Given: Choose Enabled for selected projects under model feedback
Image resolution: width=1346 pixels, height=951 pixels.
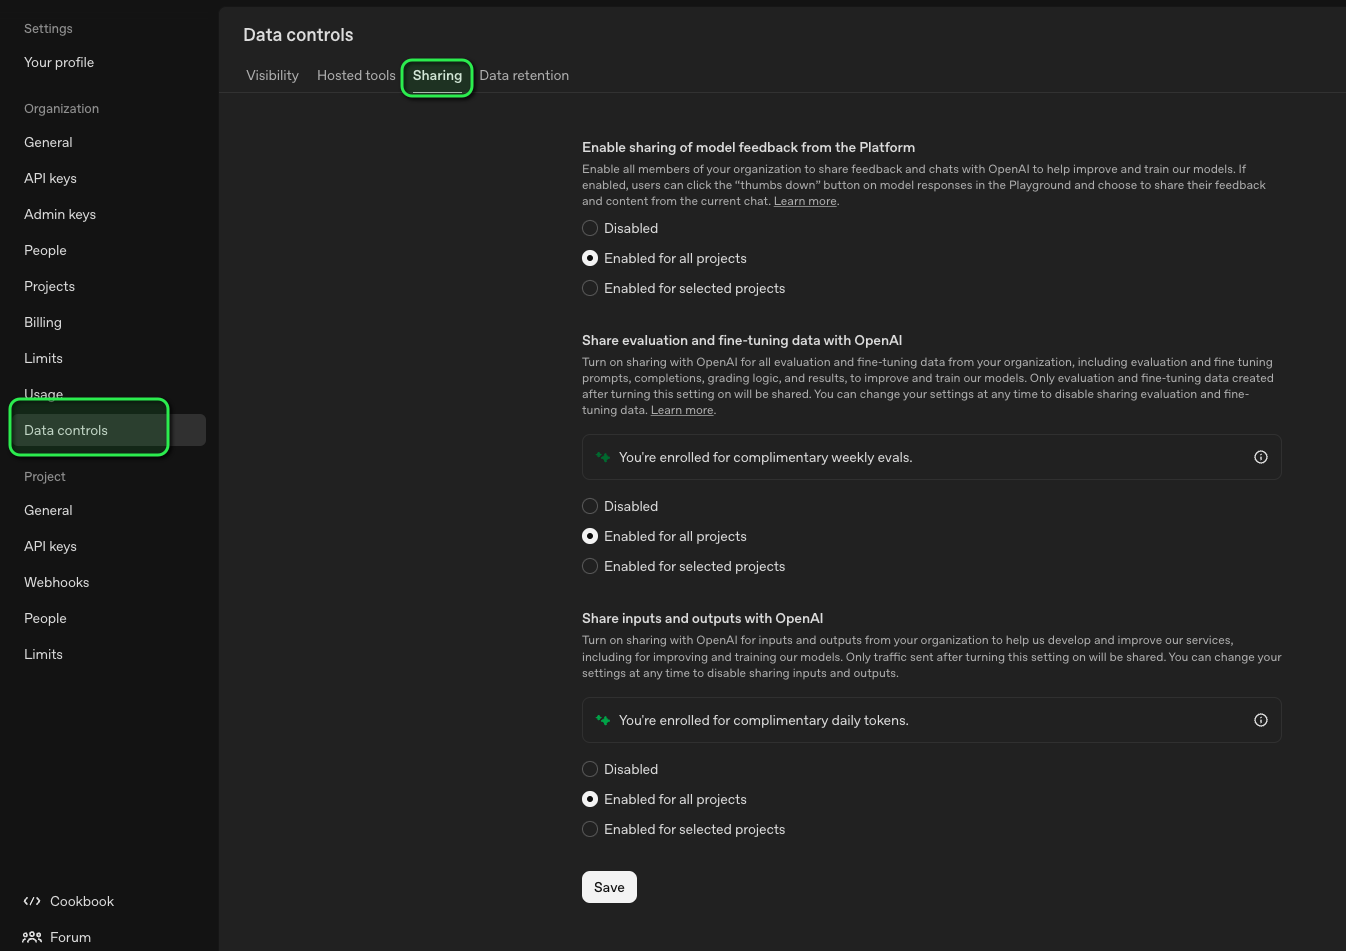Looking at the screenshot, I should click(x=590, y=288).
